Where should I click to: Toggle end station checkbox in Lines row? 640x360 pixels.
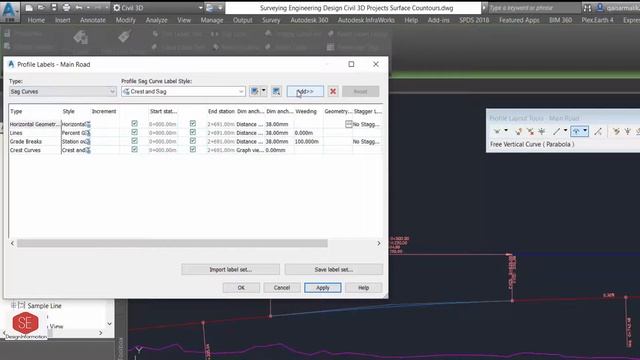(193, 132)
